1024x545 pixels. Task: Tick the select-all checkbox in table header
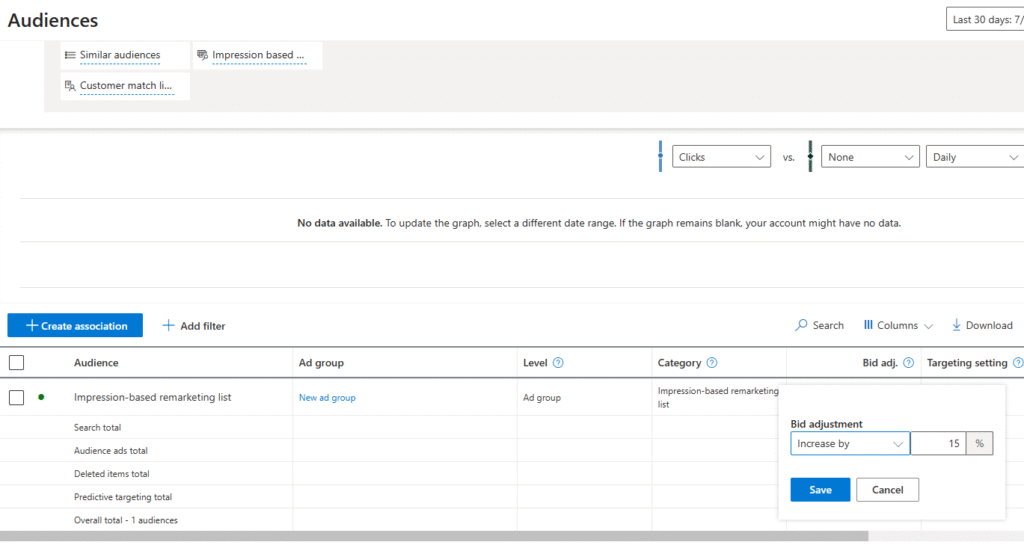pyautogui.click(x=16, y=363)
